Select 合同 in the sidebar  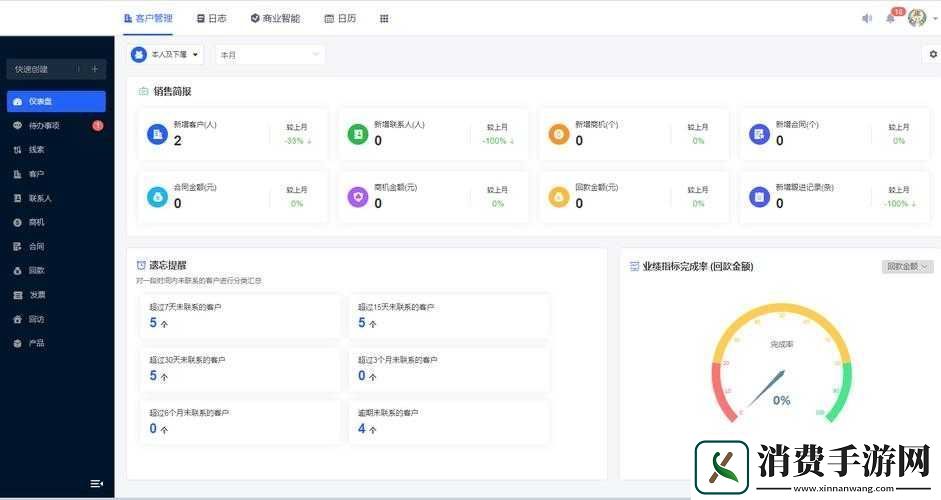point(36,246)
